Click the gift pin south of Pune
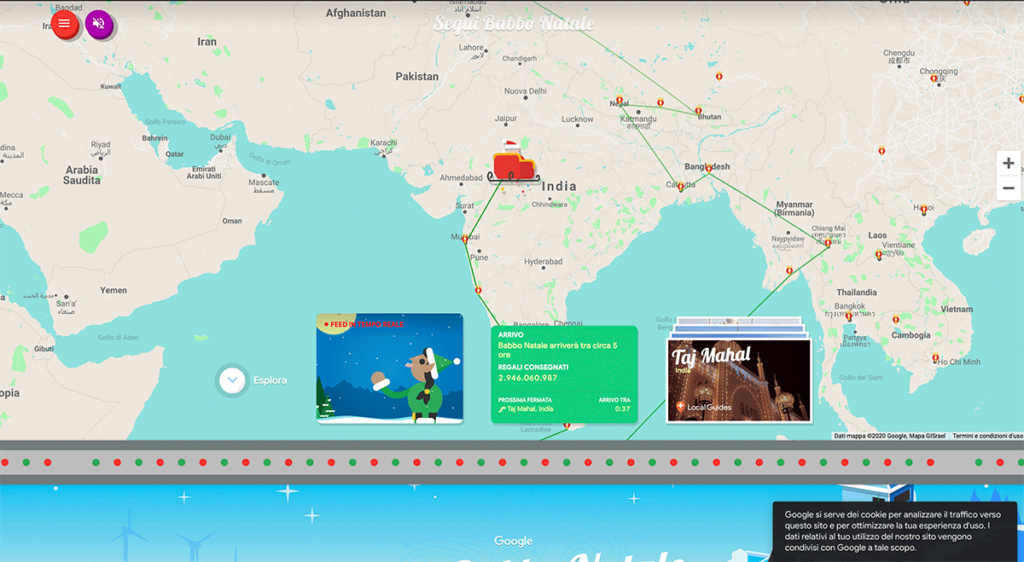 (478, 290)
